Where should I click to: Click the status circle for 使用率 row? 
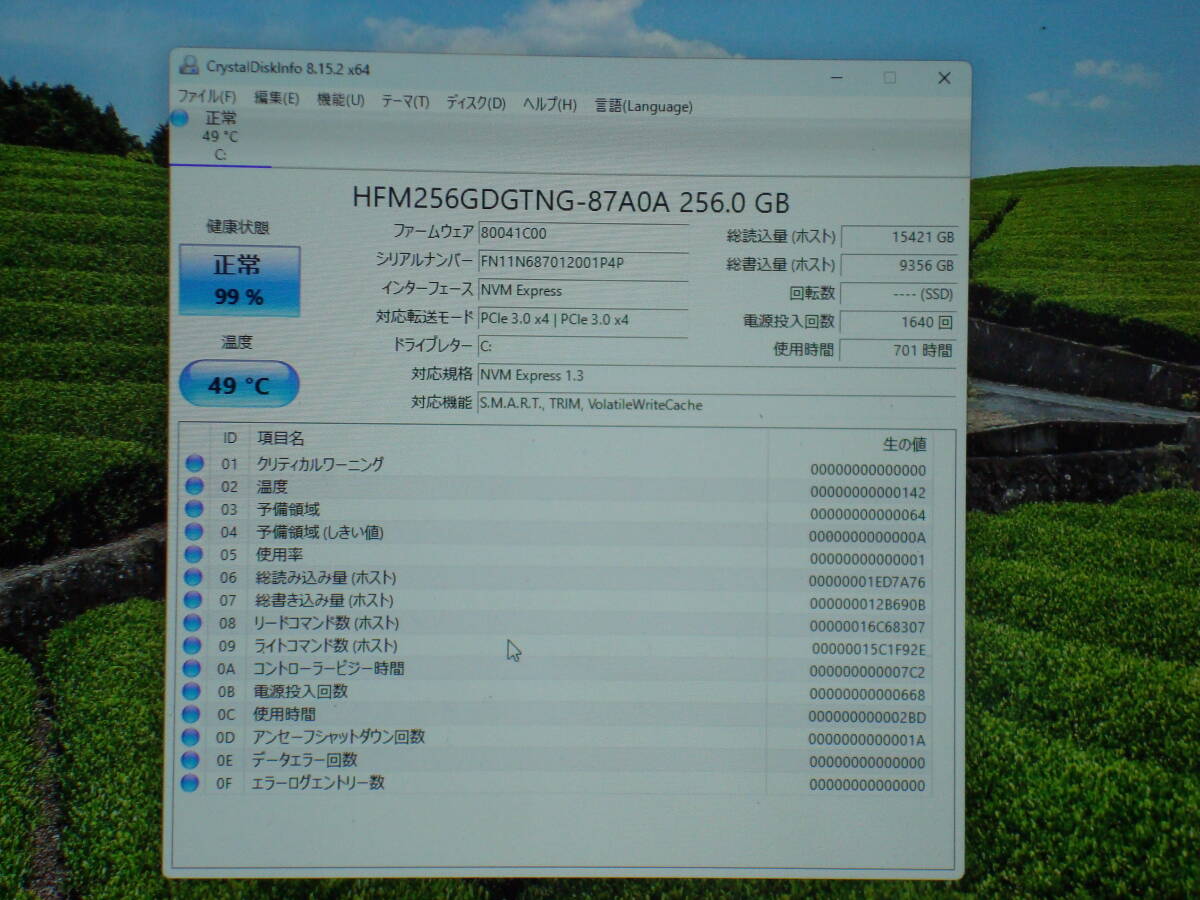194,554
